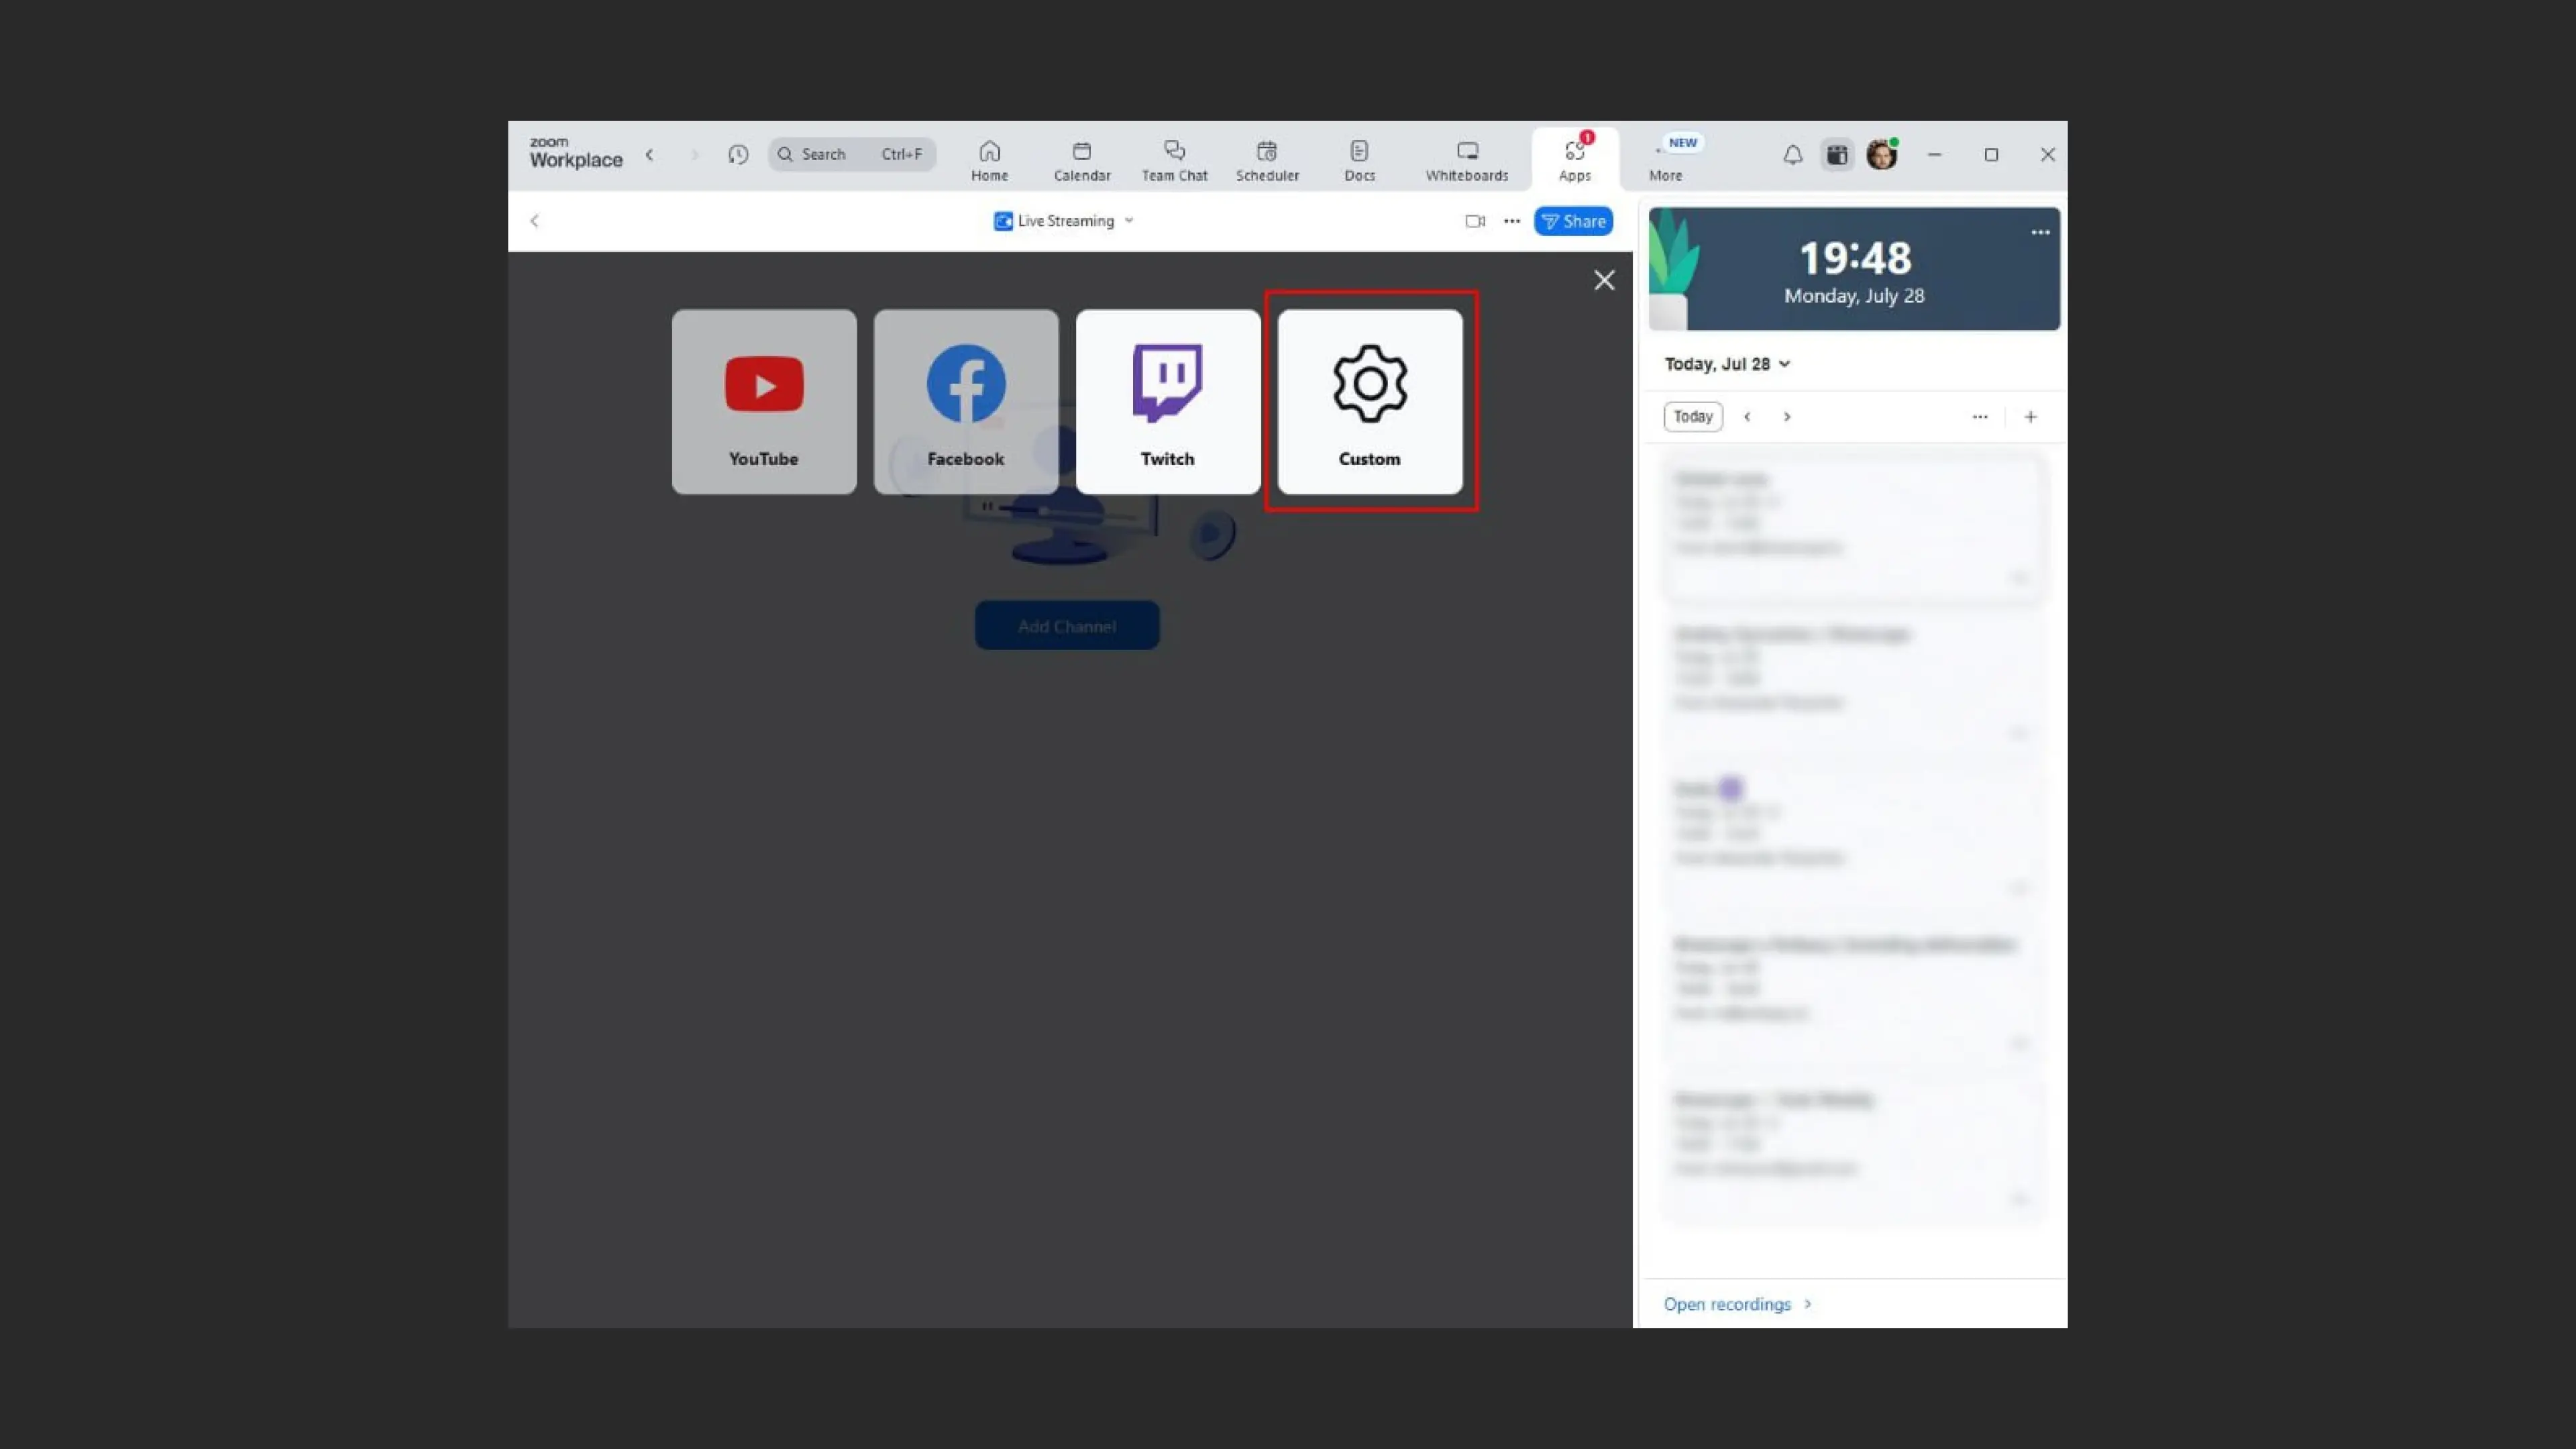Choose the Facebook streaming channel
Viewport: 2576px width, 1449px height.
point(965,401)
